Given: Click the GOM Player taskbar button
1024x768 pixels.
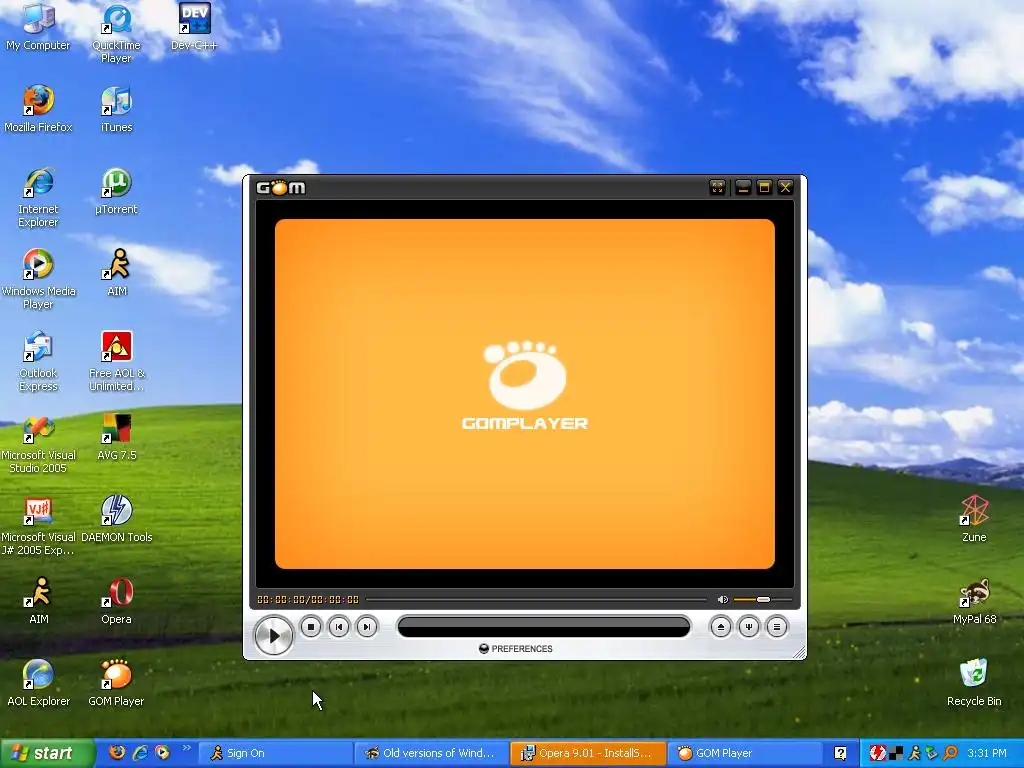Looking at the screenshot, I should click(x=744, y=754).
